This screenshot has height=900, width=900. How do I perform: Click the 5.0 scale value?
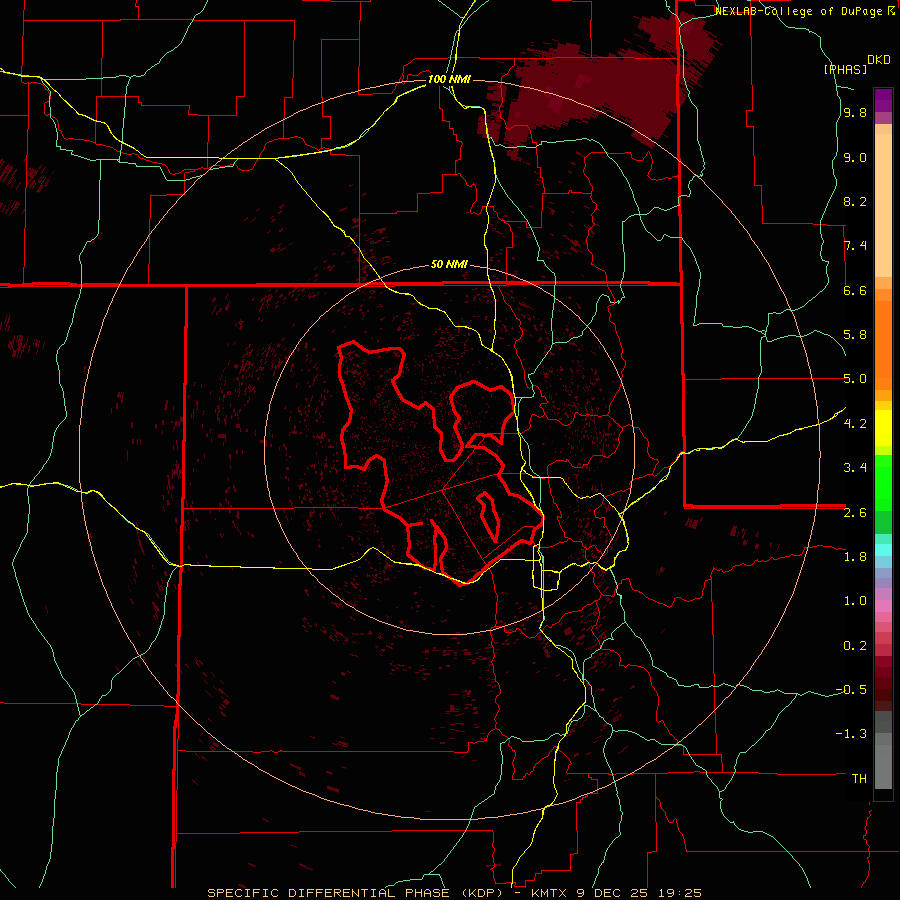[x=855, y=379]
